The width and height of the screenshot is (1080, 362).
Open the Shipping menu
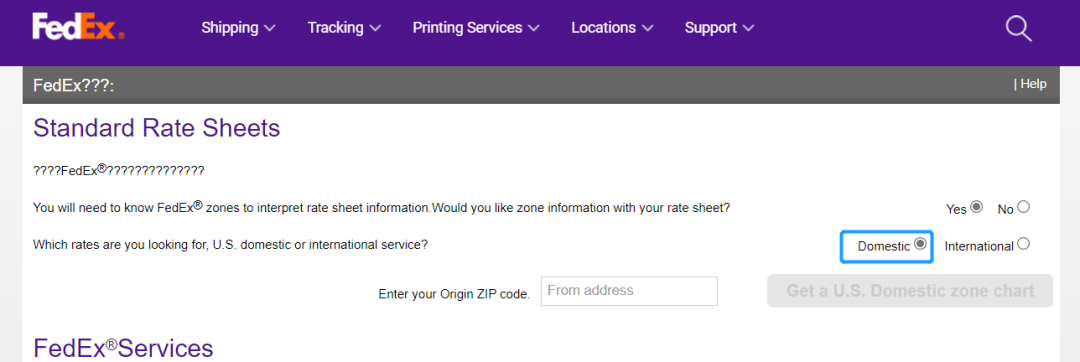(x=238, y=28)
